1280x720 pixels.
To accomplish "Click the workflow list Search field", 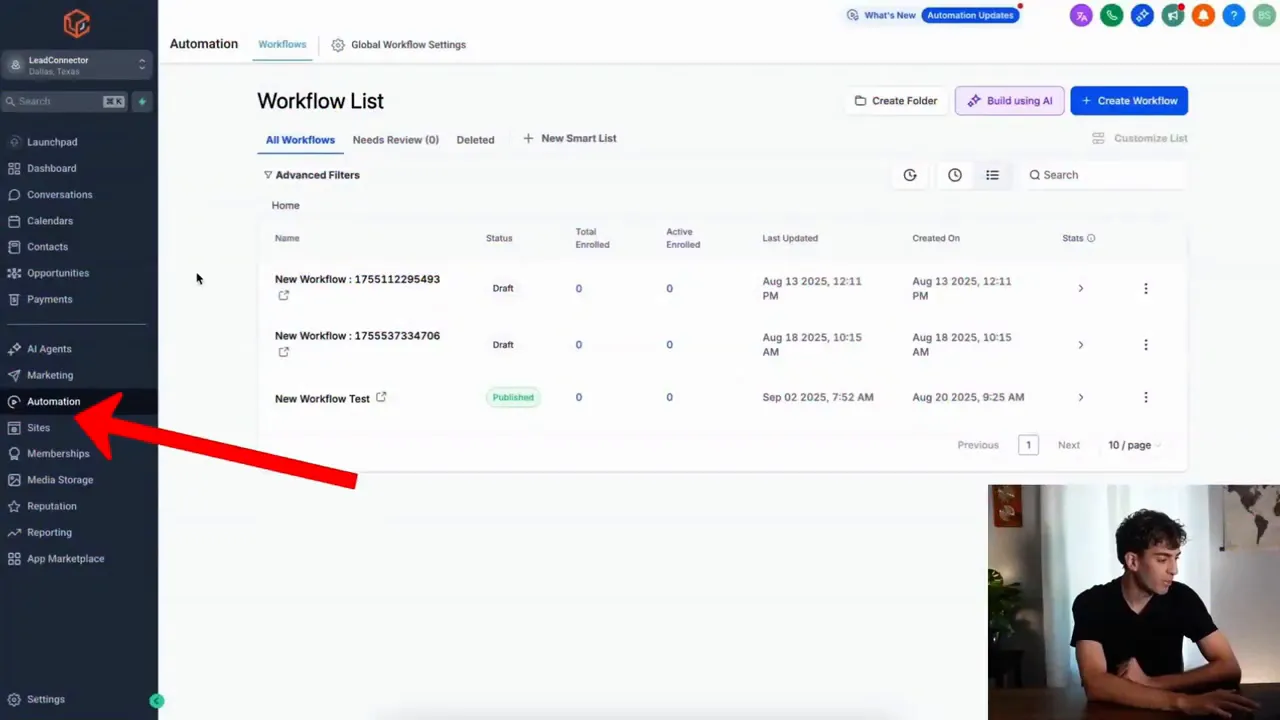I will tap(1104, 175).
